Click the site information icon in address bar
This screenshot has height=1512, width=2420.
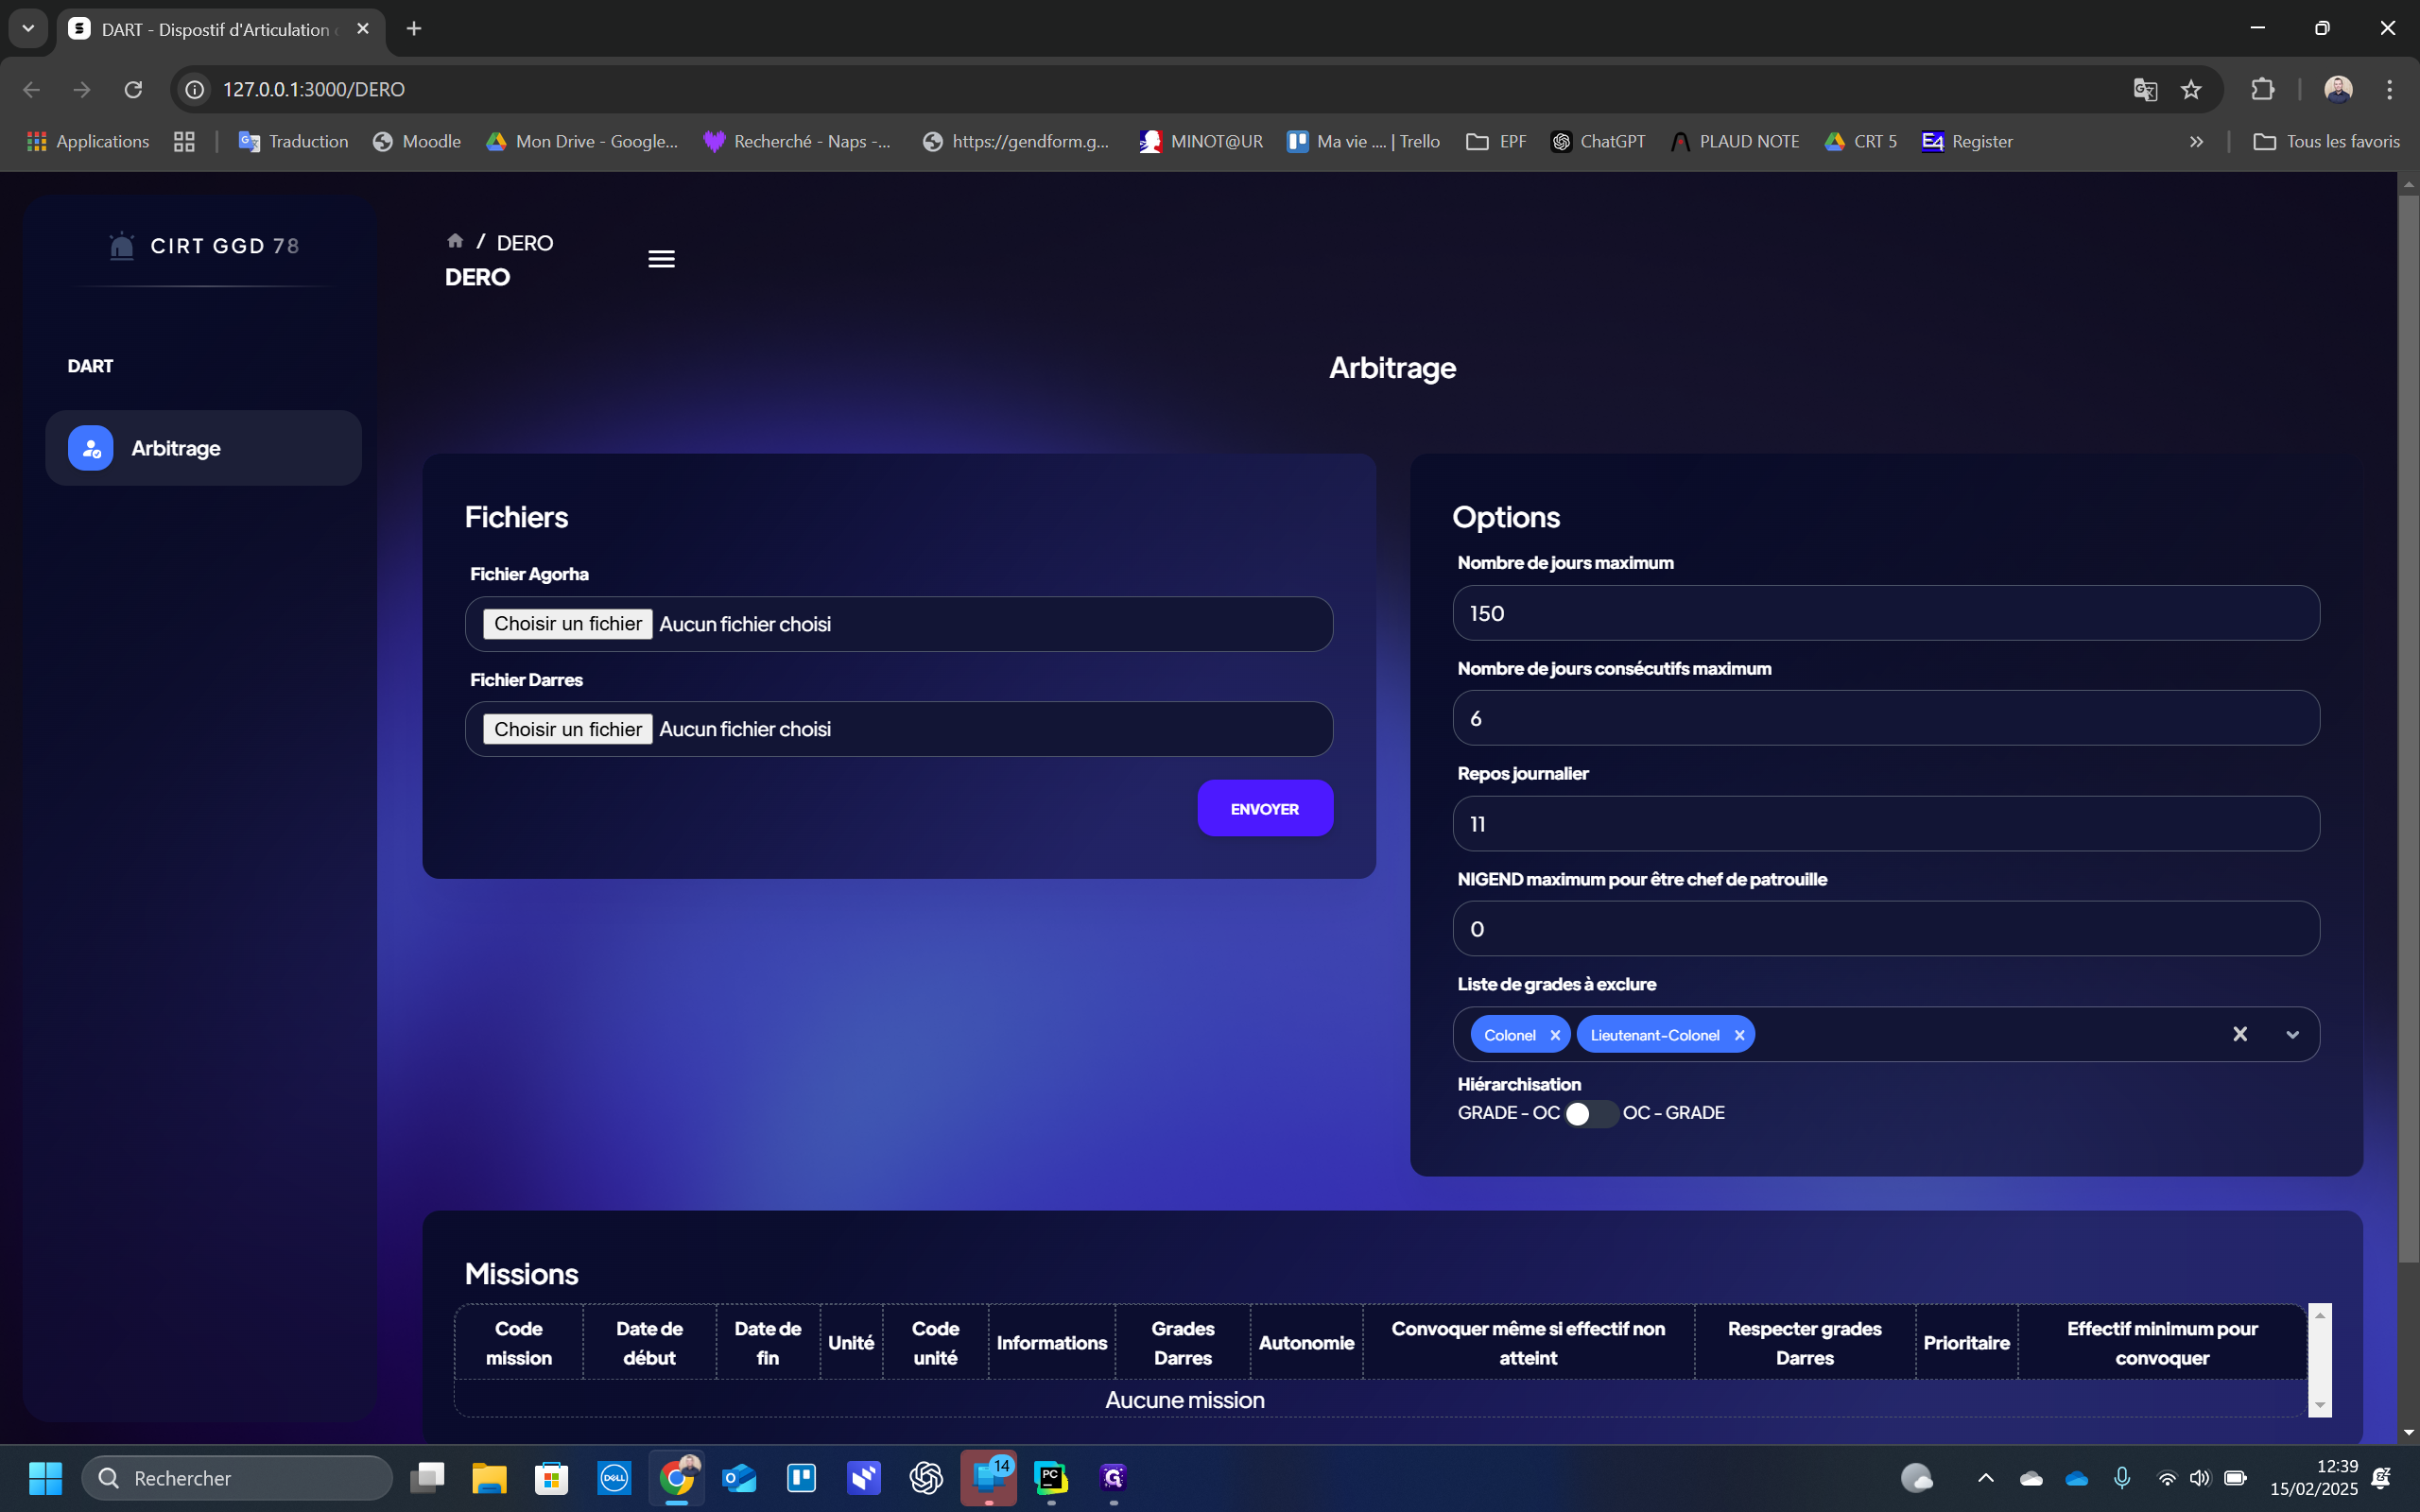[x=195, y=89]
